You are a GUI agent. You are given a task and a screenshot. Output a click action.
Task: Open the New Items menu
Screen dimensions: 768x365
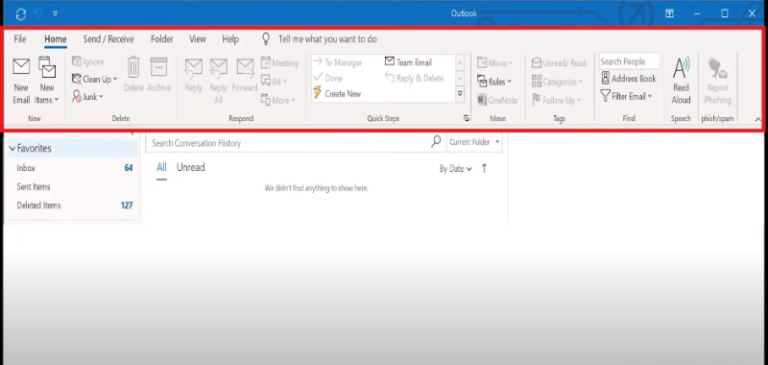[47, 81]
